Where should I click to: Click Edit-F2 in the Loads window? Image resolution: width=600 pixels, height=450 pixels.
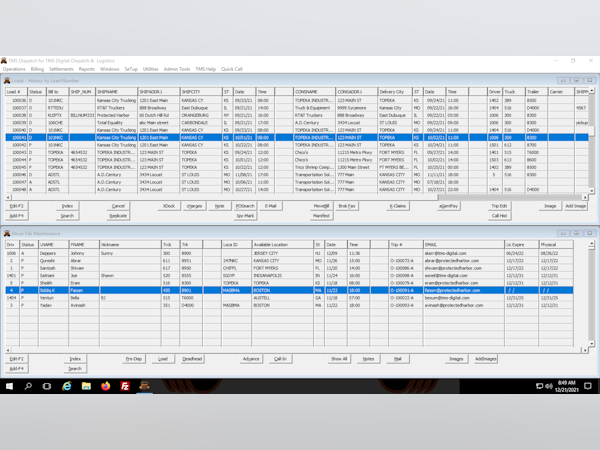click(x=16, y=206)
